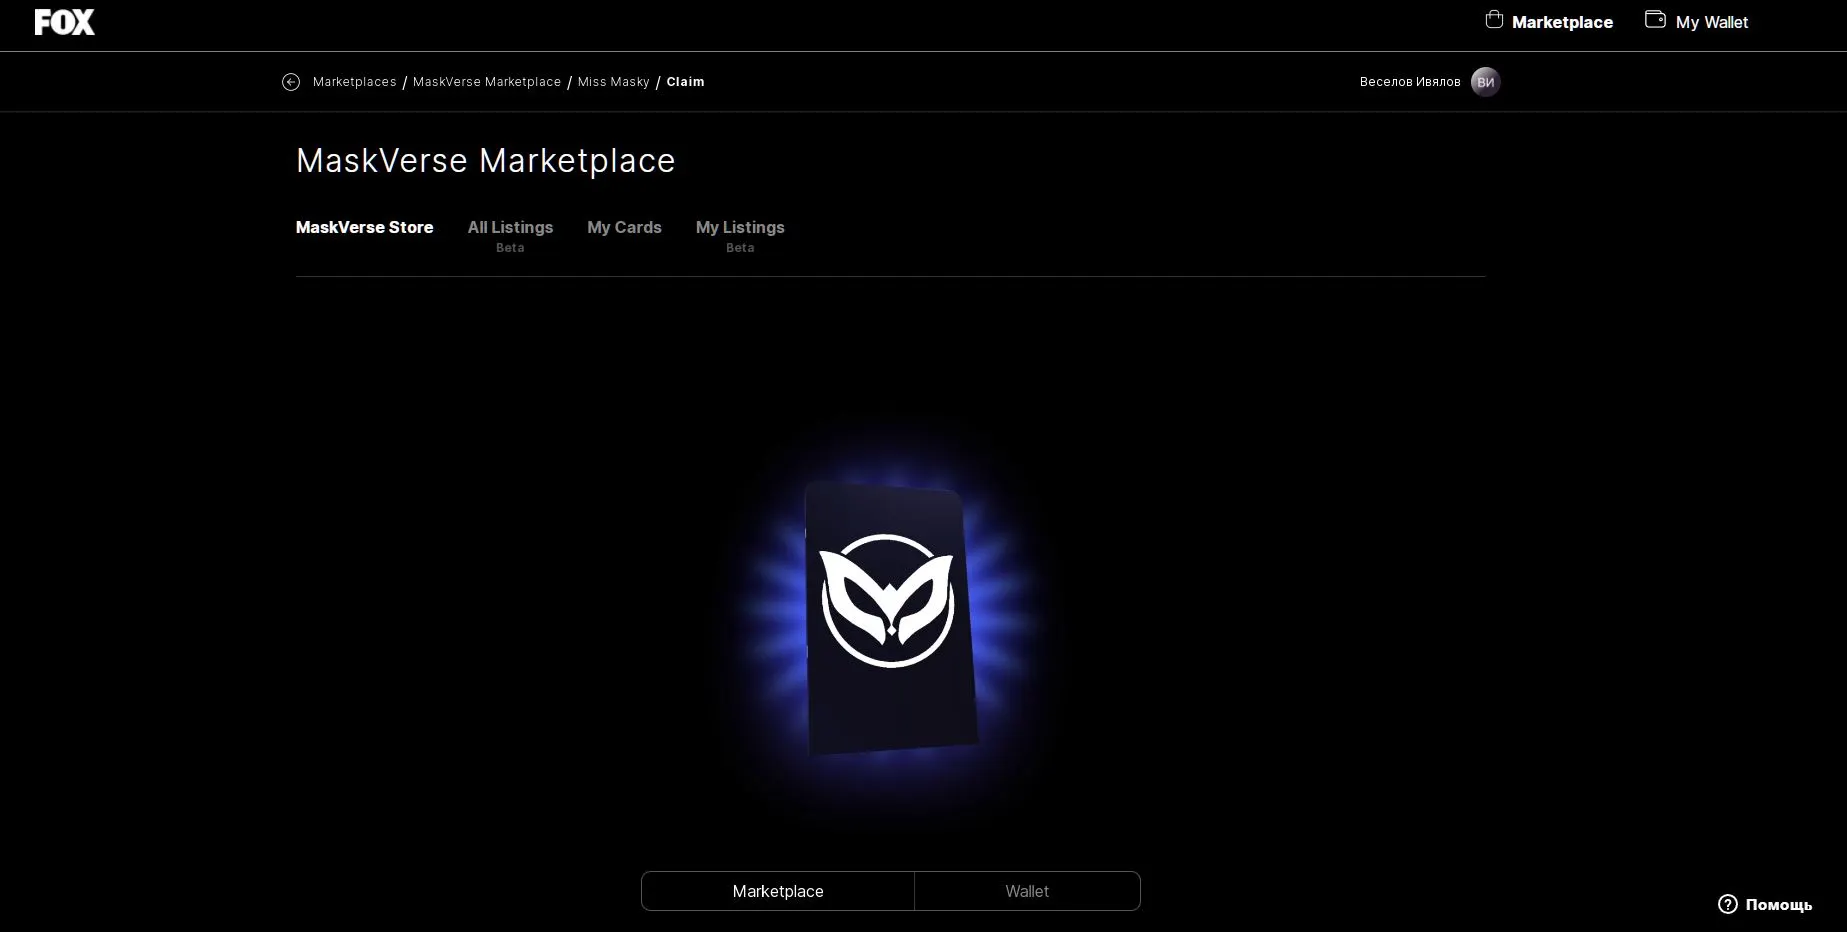
Task: Click the help question mark icon
Action: pyautogui.click(x=1727, y=904)
